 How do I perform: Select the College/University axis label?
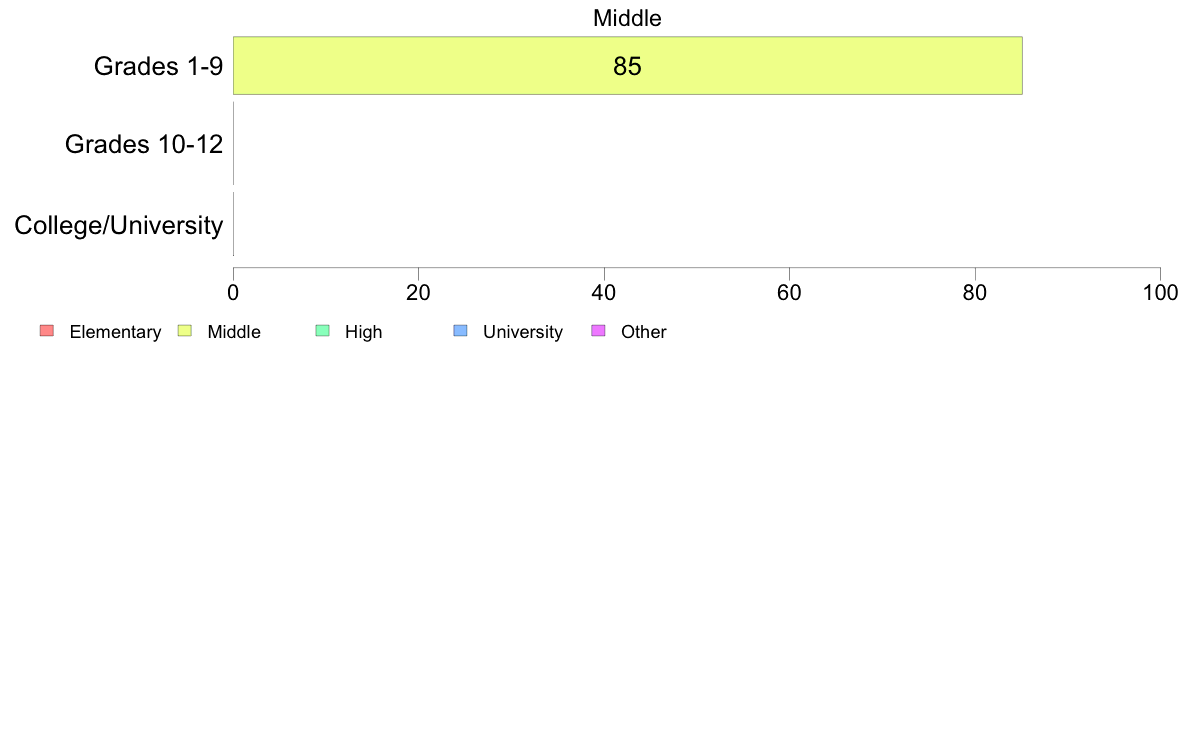pos(118,225)
